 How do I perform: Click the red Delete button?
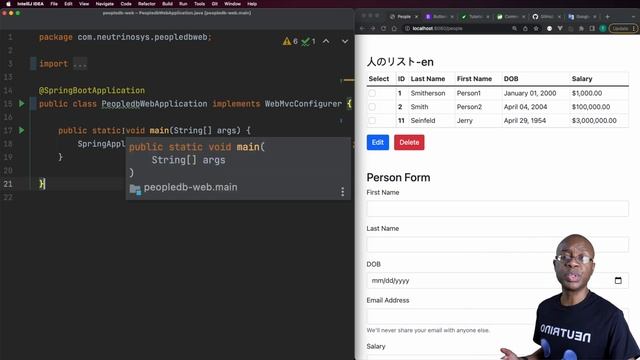409,142
